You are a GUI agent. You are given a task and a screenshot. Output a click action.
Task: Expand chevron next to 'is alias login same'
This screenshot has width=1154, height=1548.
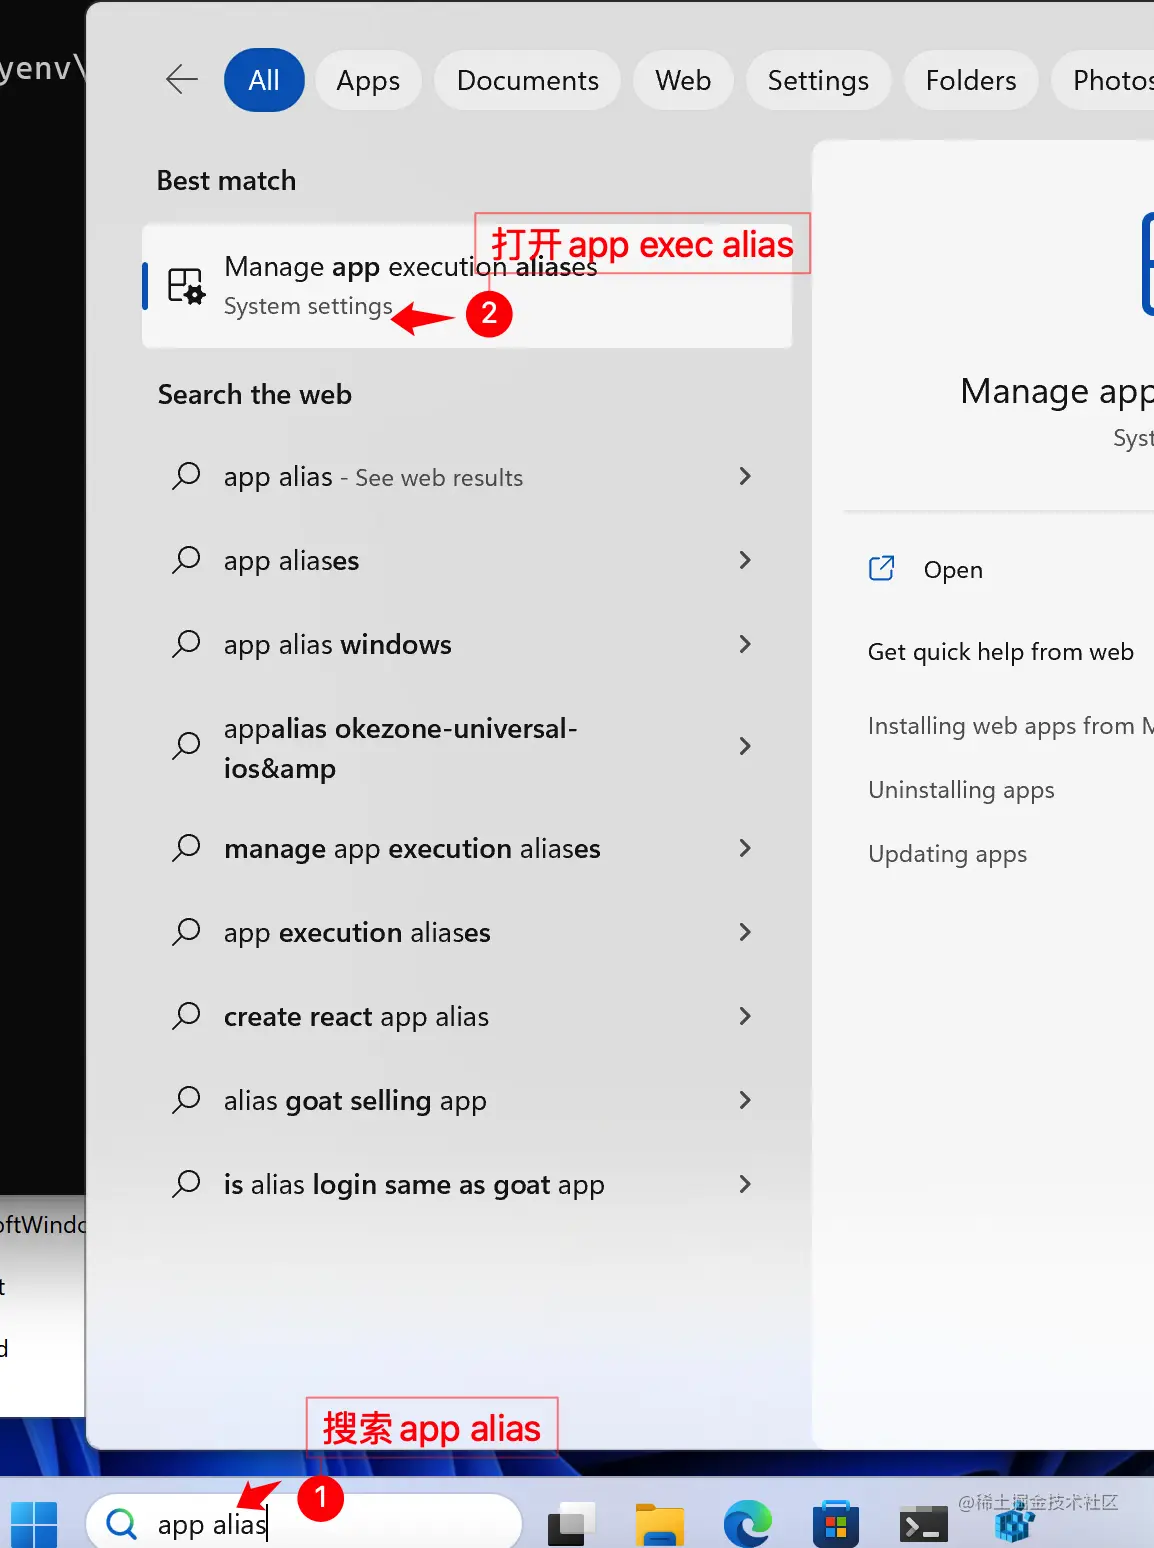(744, 1184)
